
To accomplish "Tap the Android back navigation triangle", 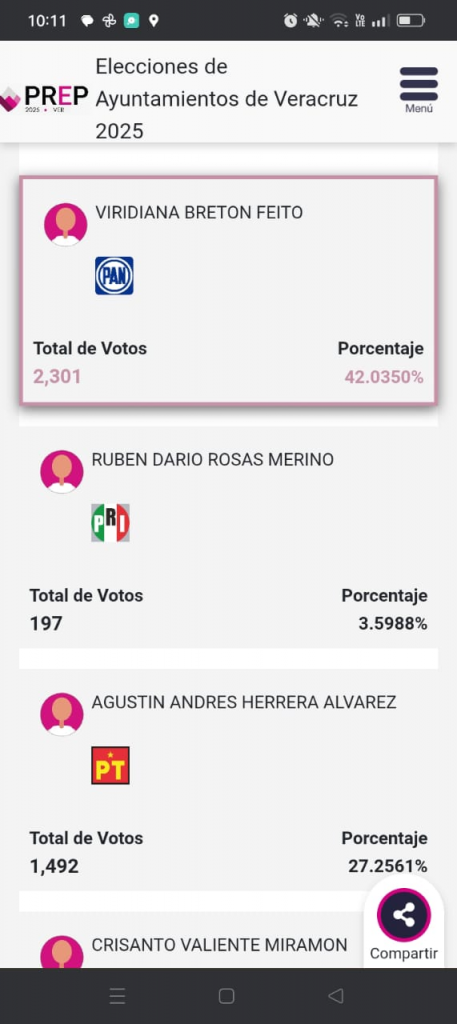I will [x=336, y=996].
